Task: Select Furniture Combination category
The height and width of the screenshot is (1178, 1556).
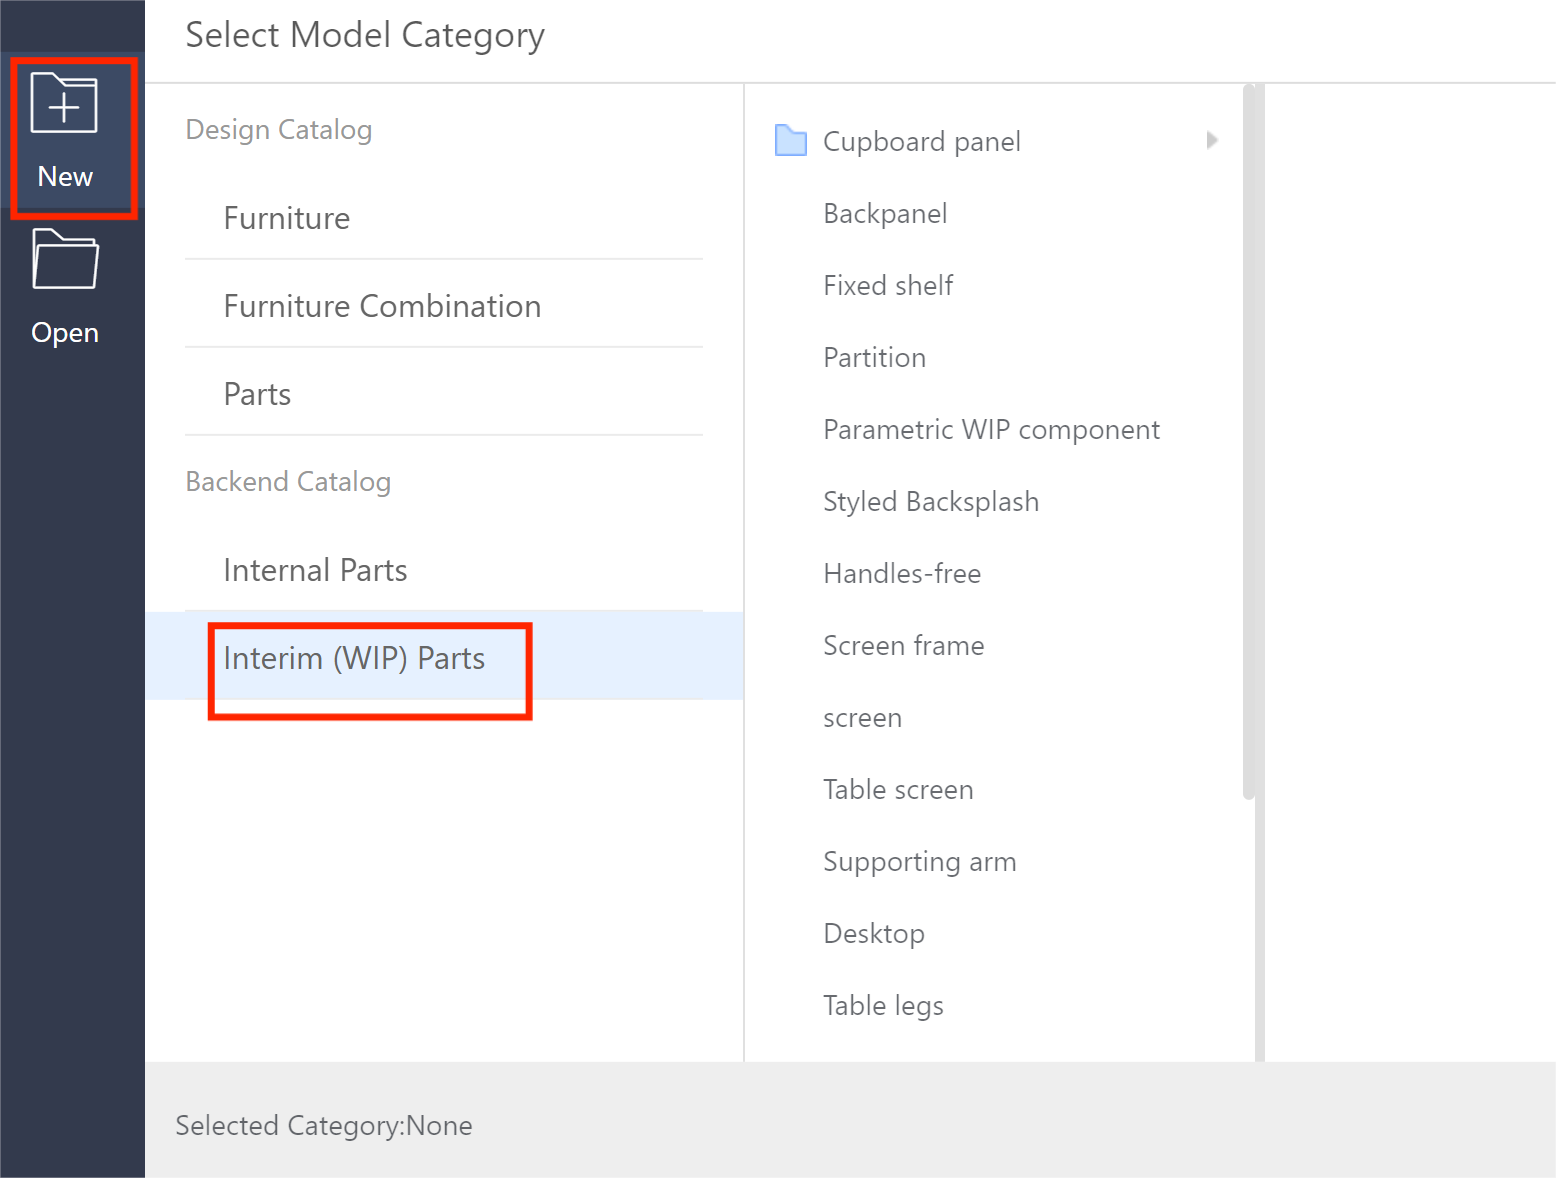Action: [x=382, y=306]
